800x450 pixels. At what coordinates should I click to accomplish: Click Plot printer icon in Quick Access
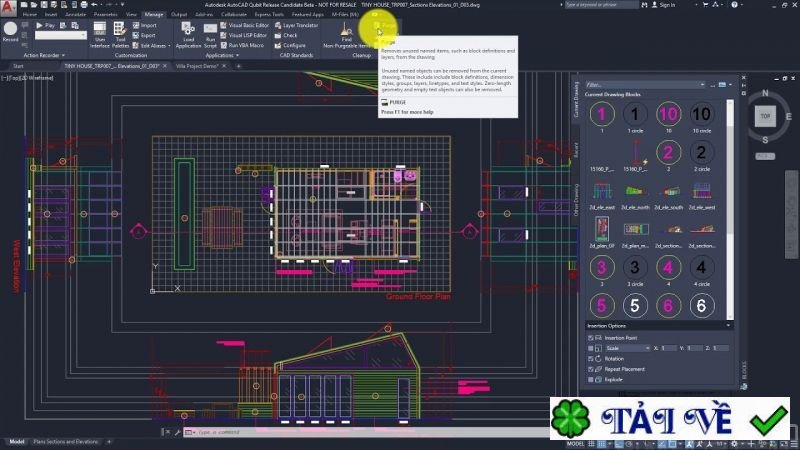coord(84,5)
